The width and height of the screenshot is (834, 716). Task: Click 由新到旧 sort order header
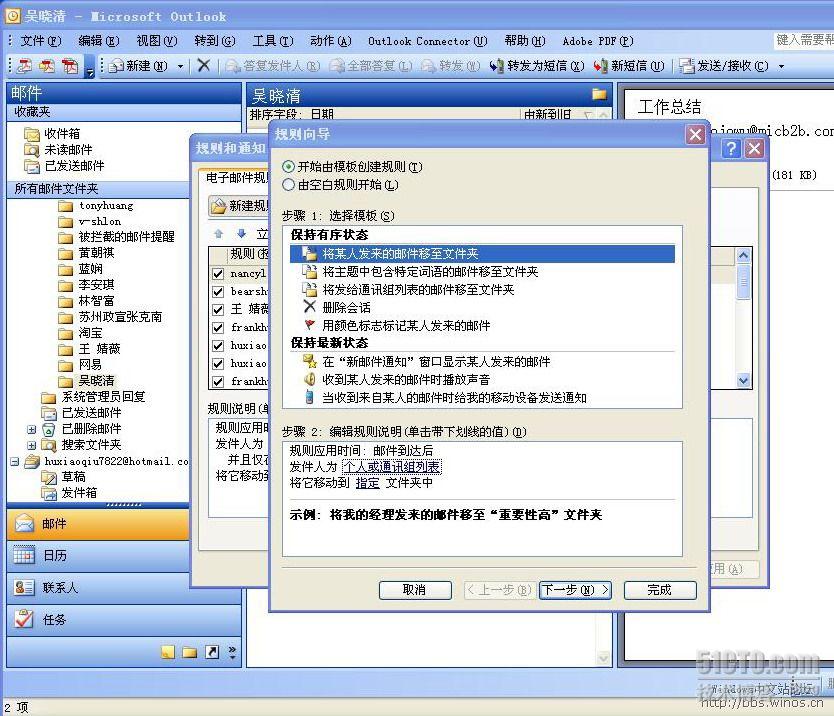(x=548, y=115)
